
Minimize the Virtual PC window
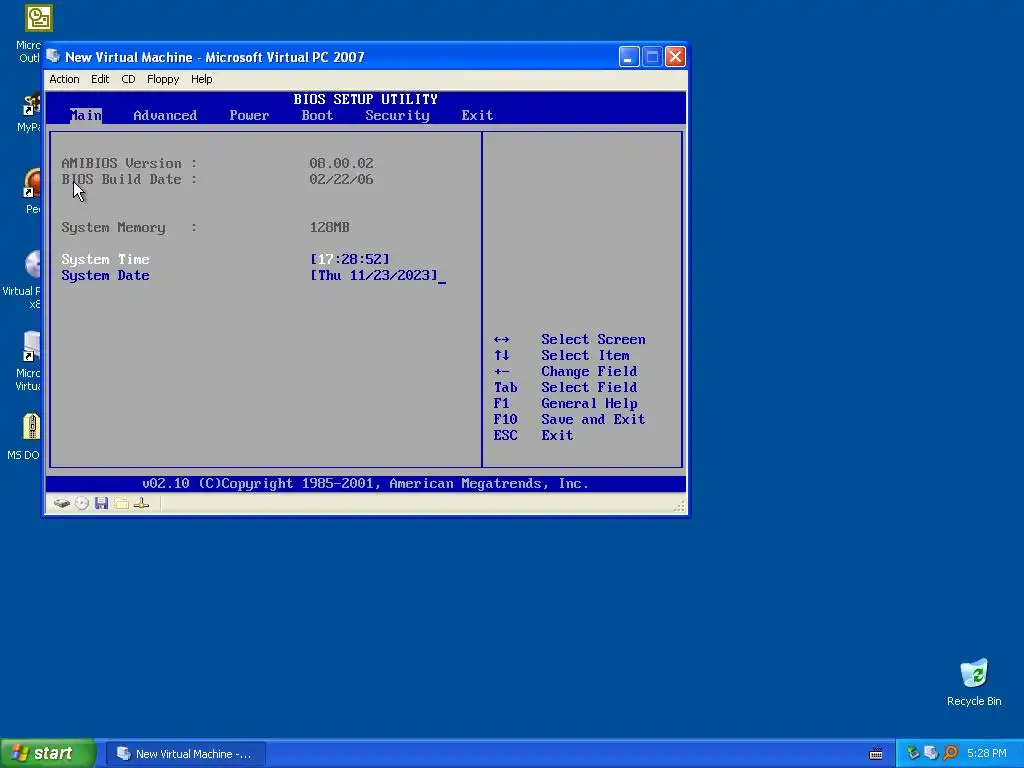pyautogui.click(x=628, y=57)
